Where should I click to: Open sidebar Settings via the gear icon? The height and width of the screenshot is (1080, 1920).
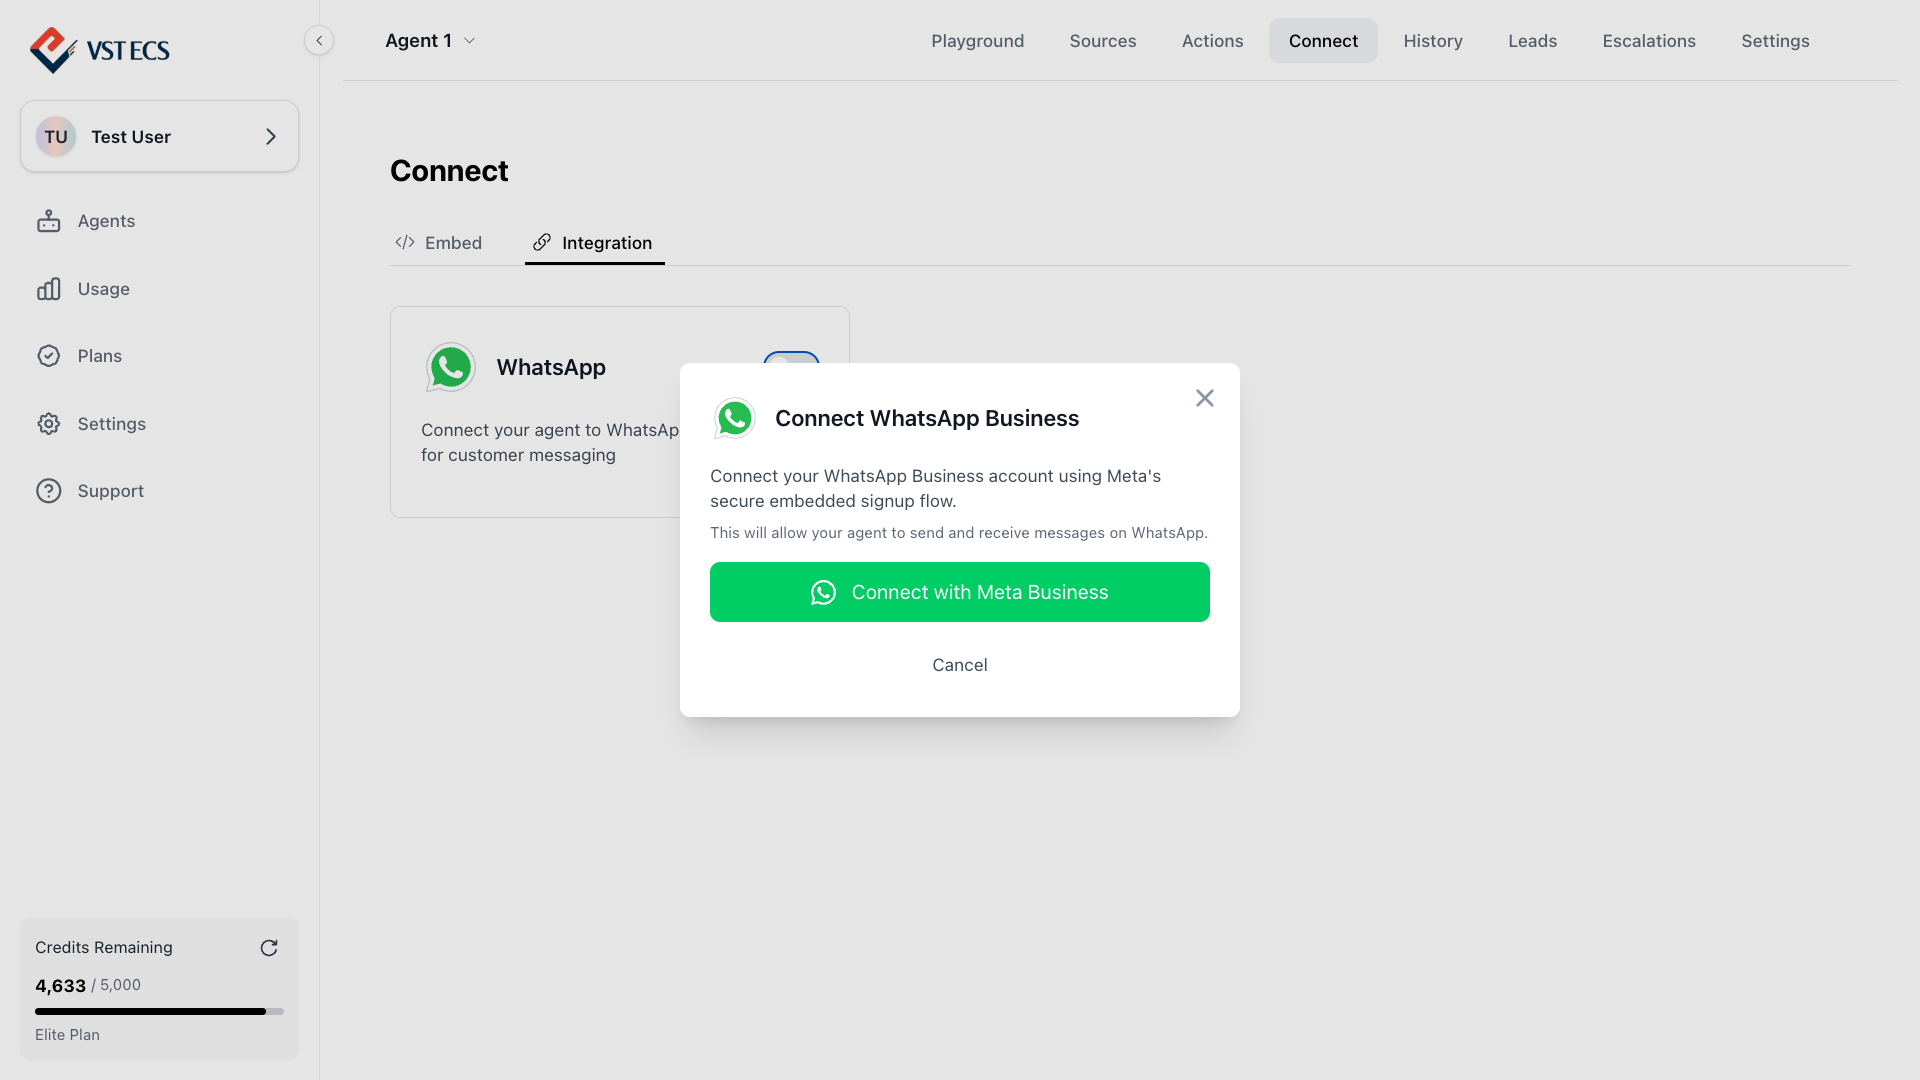(x=49, y=424)
